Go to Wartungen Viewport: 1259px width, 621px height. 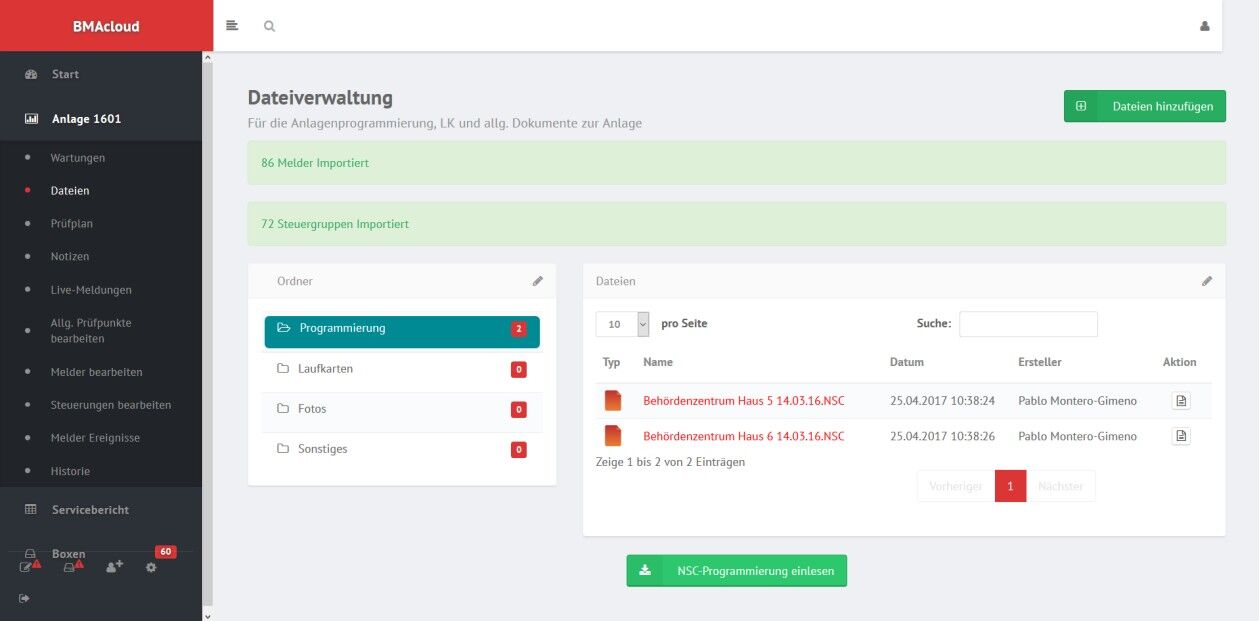(x=78, y=158)
